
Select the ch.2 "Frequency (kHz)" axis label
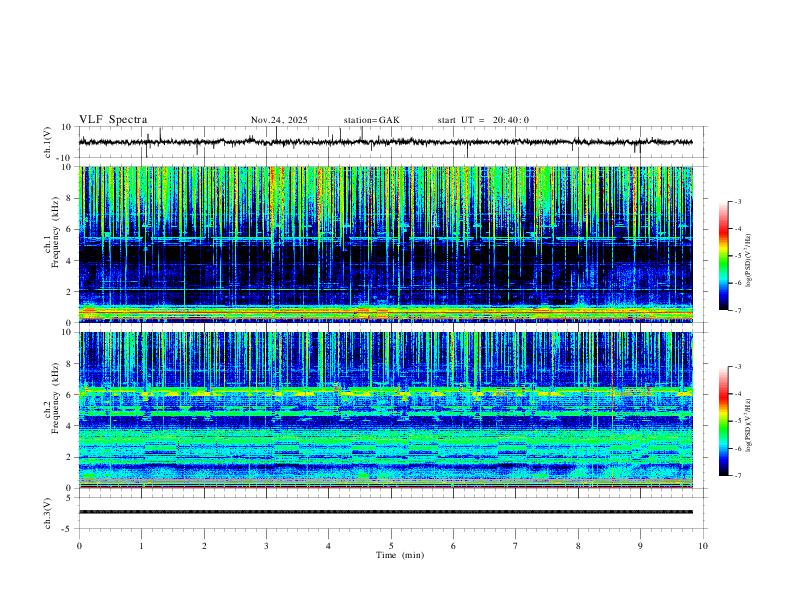click(x=57, y=397)
